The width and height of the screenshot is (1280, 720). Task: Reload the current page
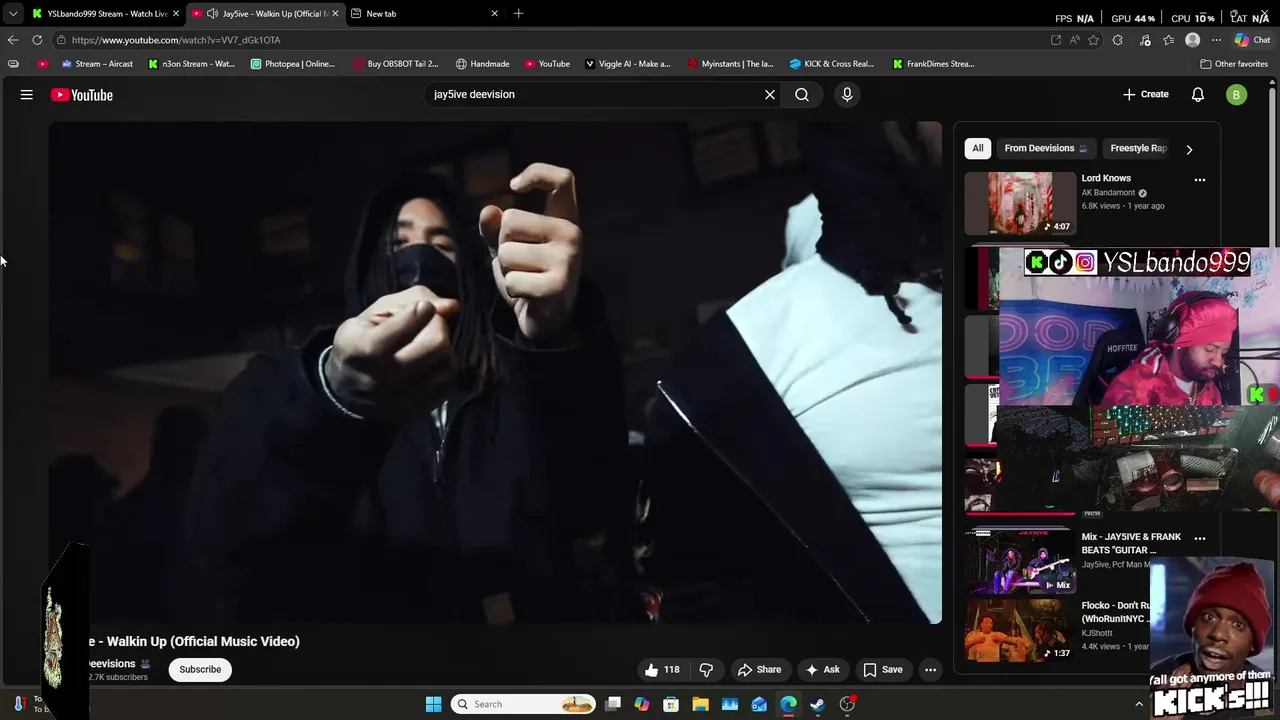(37, 40)
